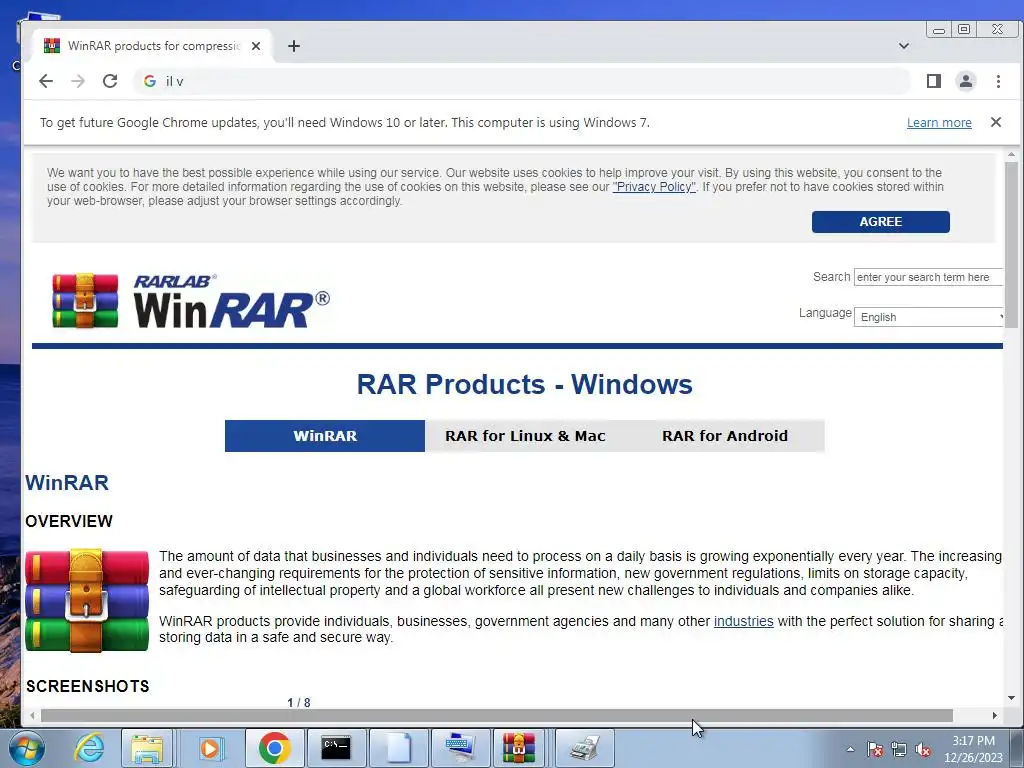Click the WinRAR books image in overview
This screenshot has height=768, width=1024.
point(87,601)
